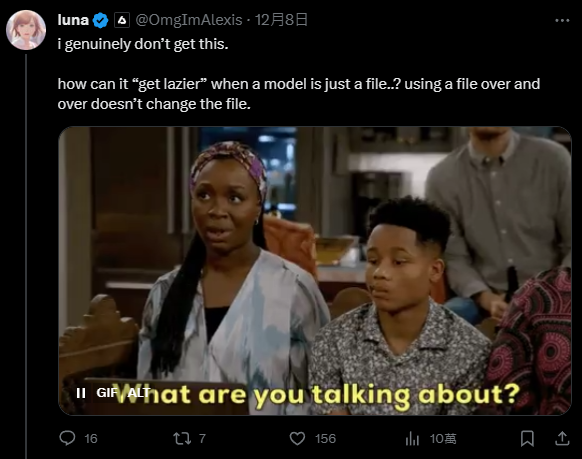This screenshot has height=459, width=582.
Task: View post analytics bar chart icon
Action: click(412, 439)
